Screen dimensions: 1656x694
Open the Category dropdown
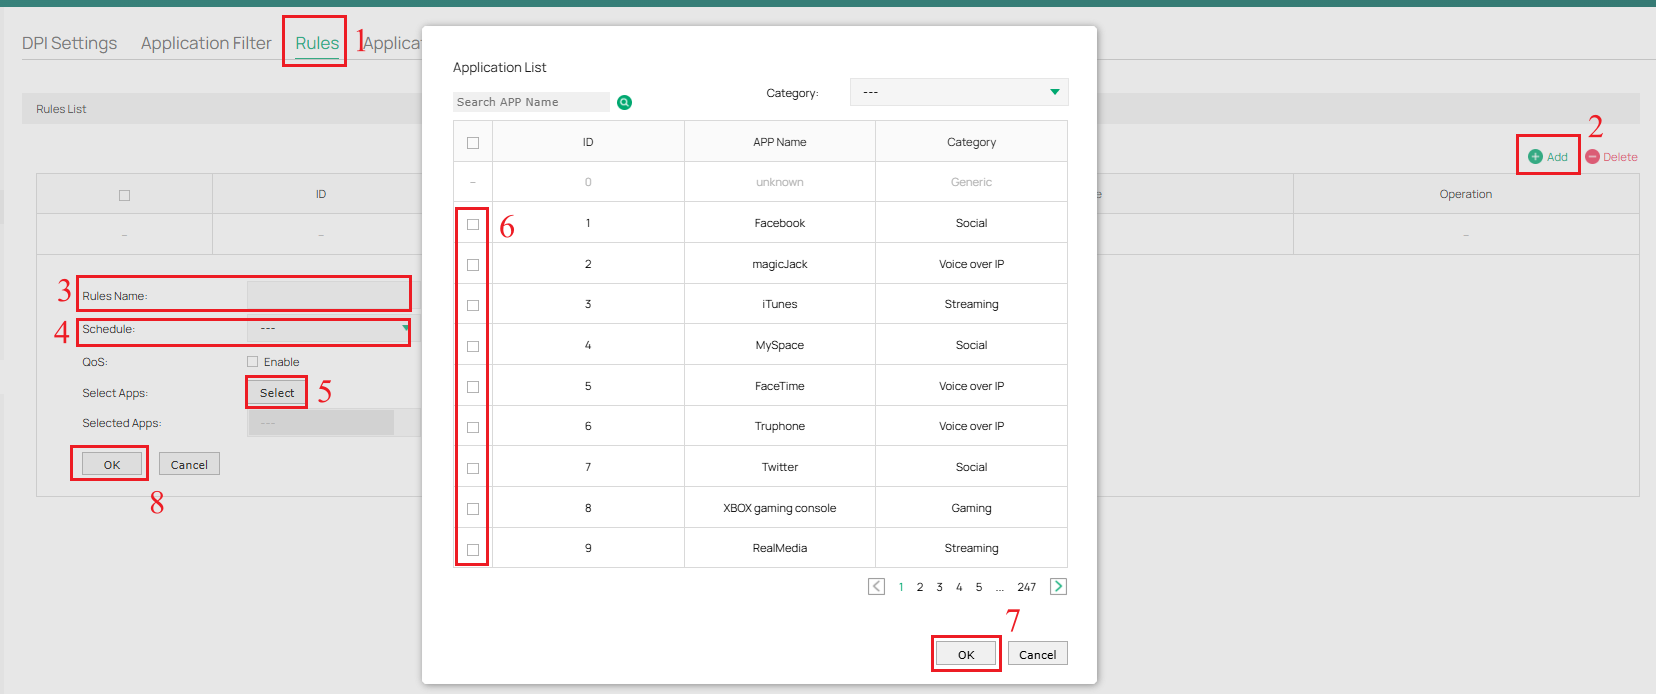tap(959, 92)
